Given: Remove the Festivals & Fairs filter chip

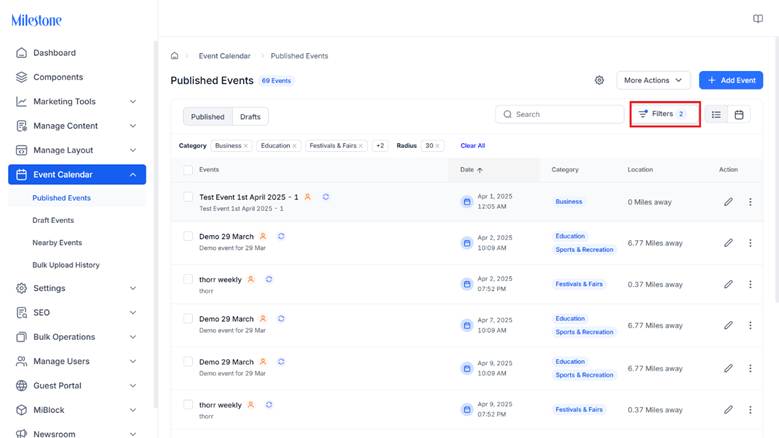Looking at the screenshot, I should tap(361, 146).
